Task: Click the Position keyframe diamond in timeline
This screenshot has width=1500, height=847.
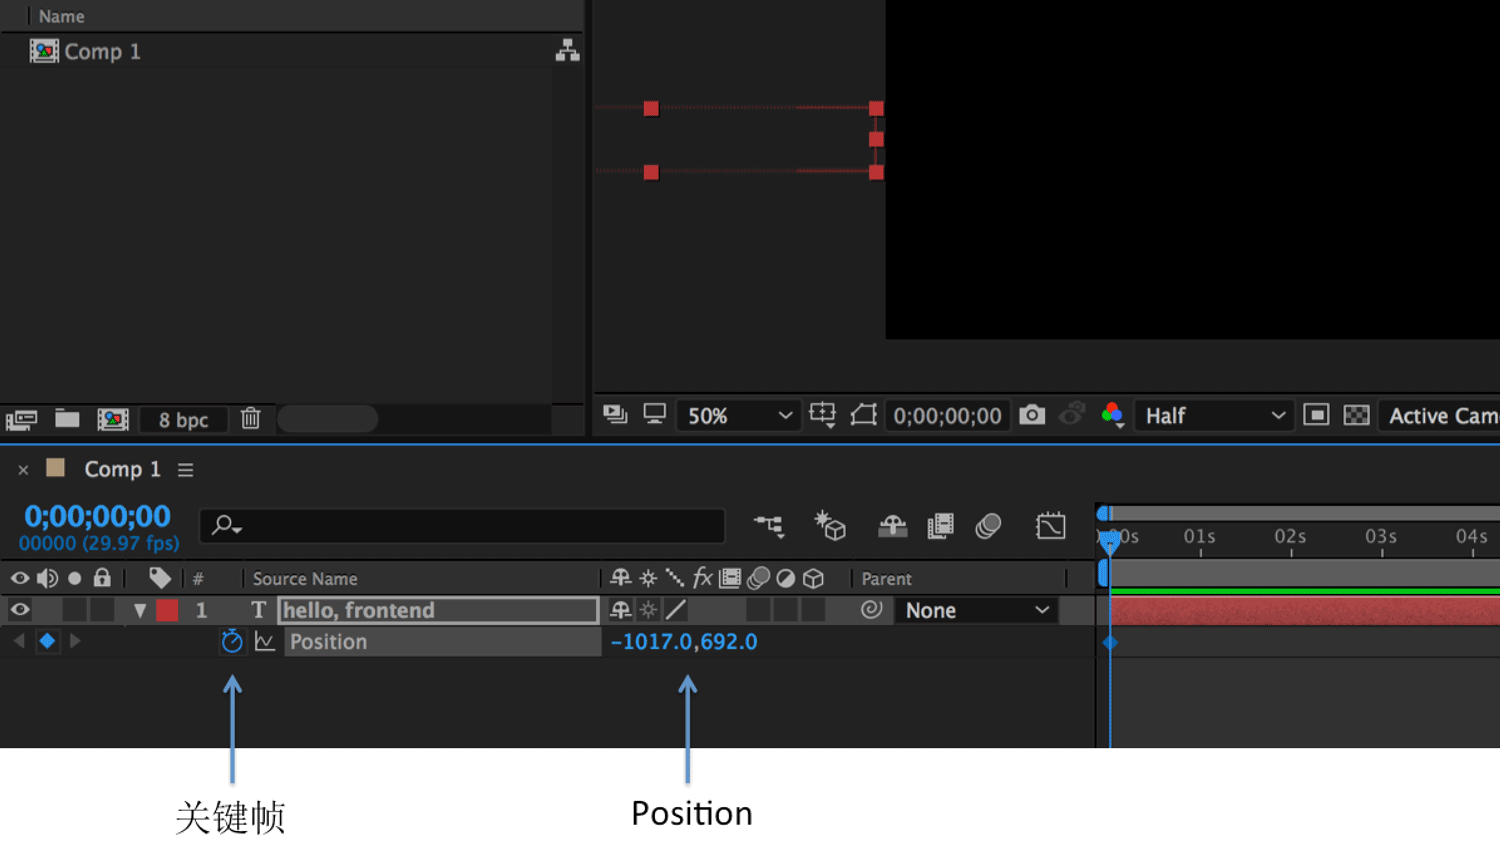Action: (x=1110, y=642)
